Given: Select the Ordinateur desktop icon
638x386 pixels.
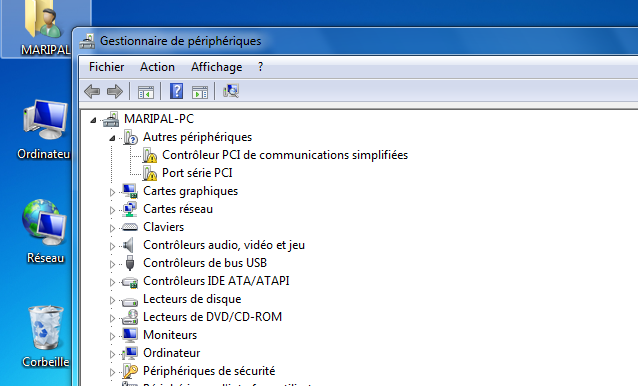Looking at the screenshot, I should (x=45, y=129).
